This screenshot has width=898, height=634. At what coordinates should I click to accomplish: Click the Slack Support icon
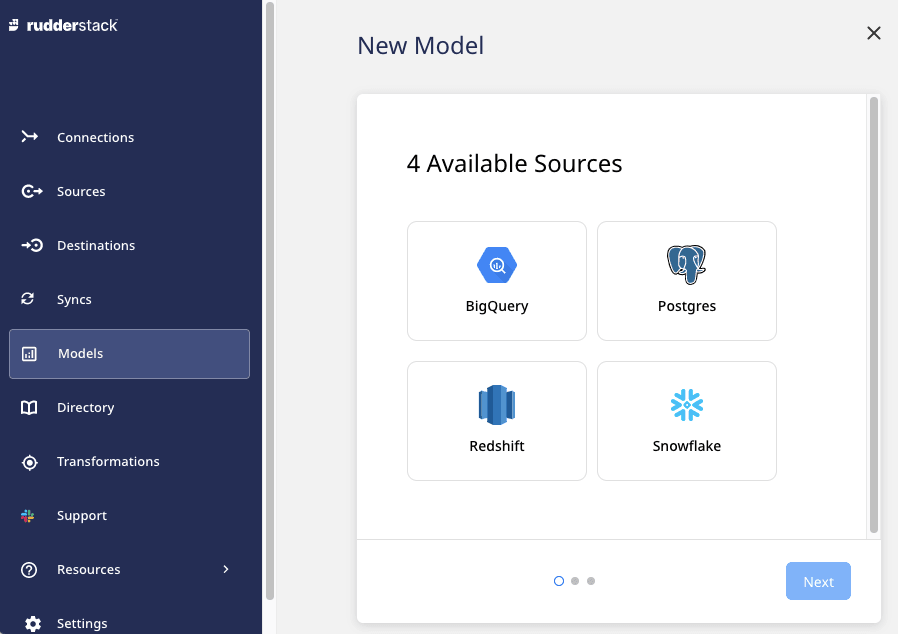click(28, 516)
